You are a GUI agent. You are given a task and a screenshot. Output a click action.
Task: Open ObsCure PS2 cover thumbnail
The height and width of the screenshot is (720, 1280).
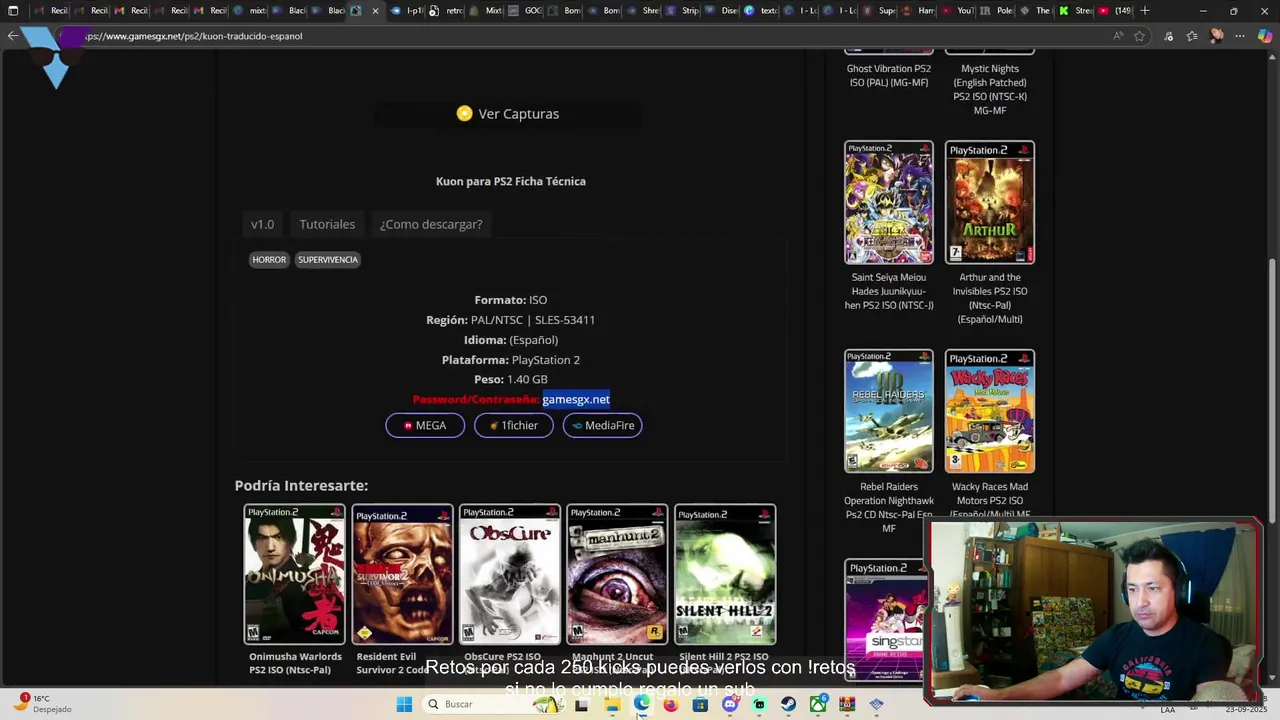pyautogui.click(x=510, y=575)
